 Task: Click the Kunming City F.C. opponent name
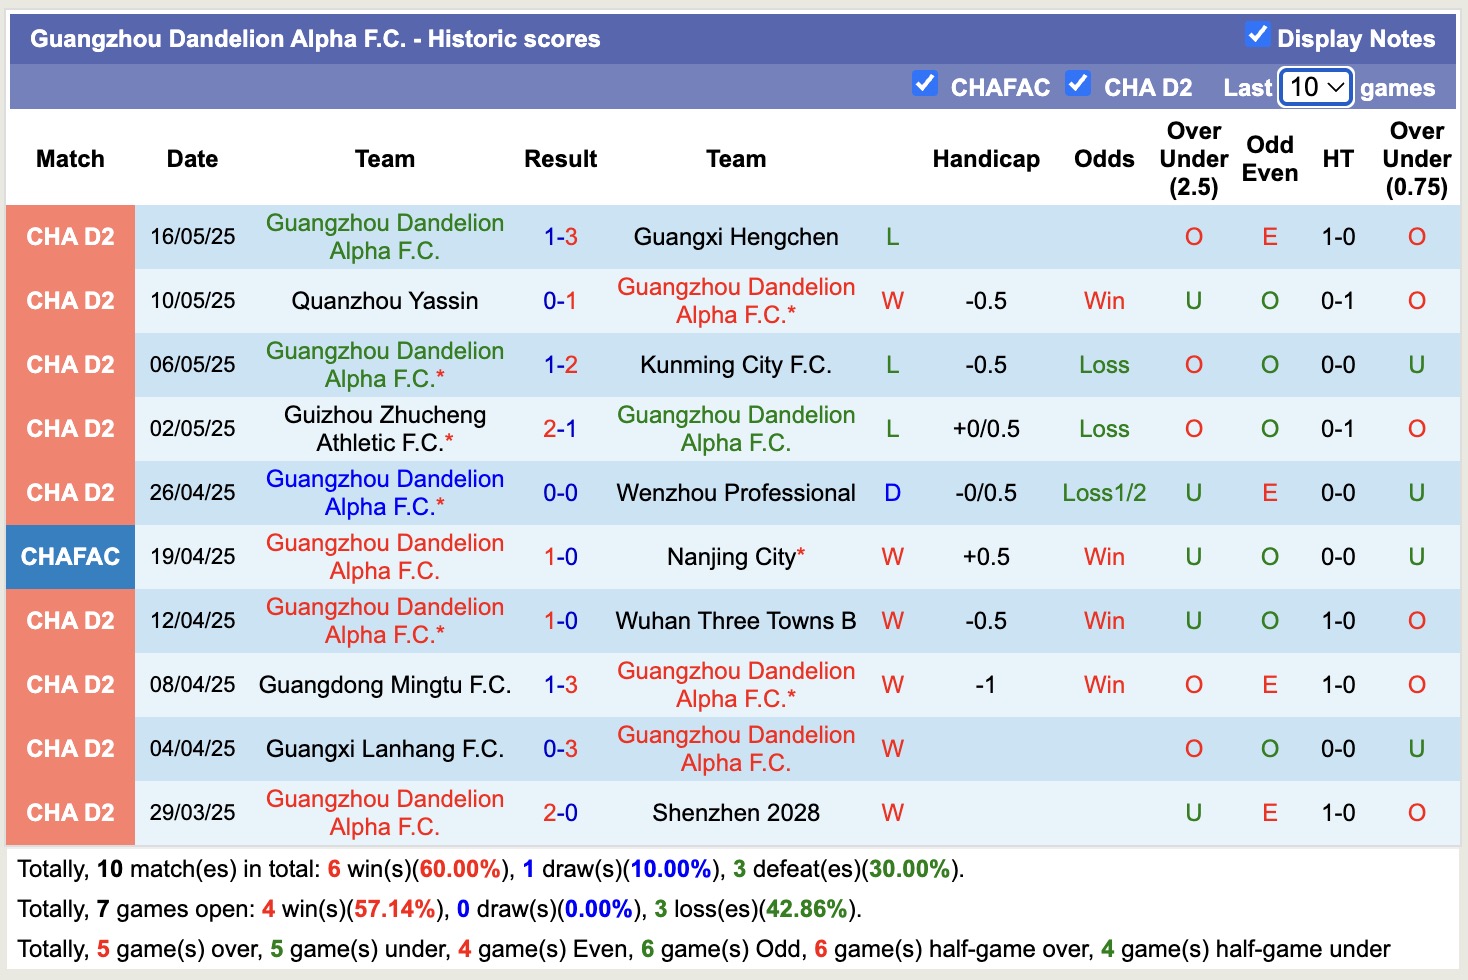736,364
